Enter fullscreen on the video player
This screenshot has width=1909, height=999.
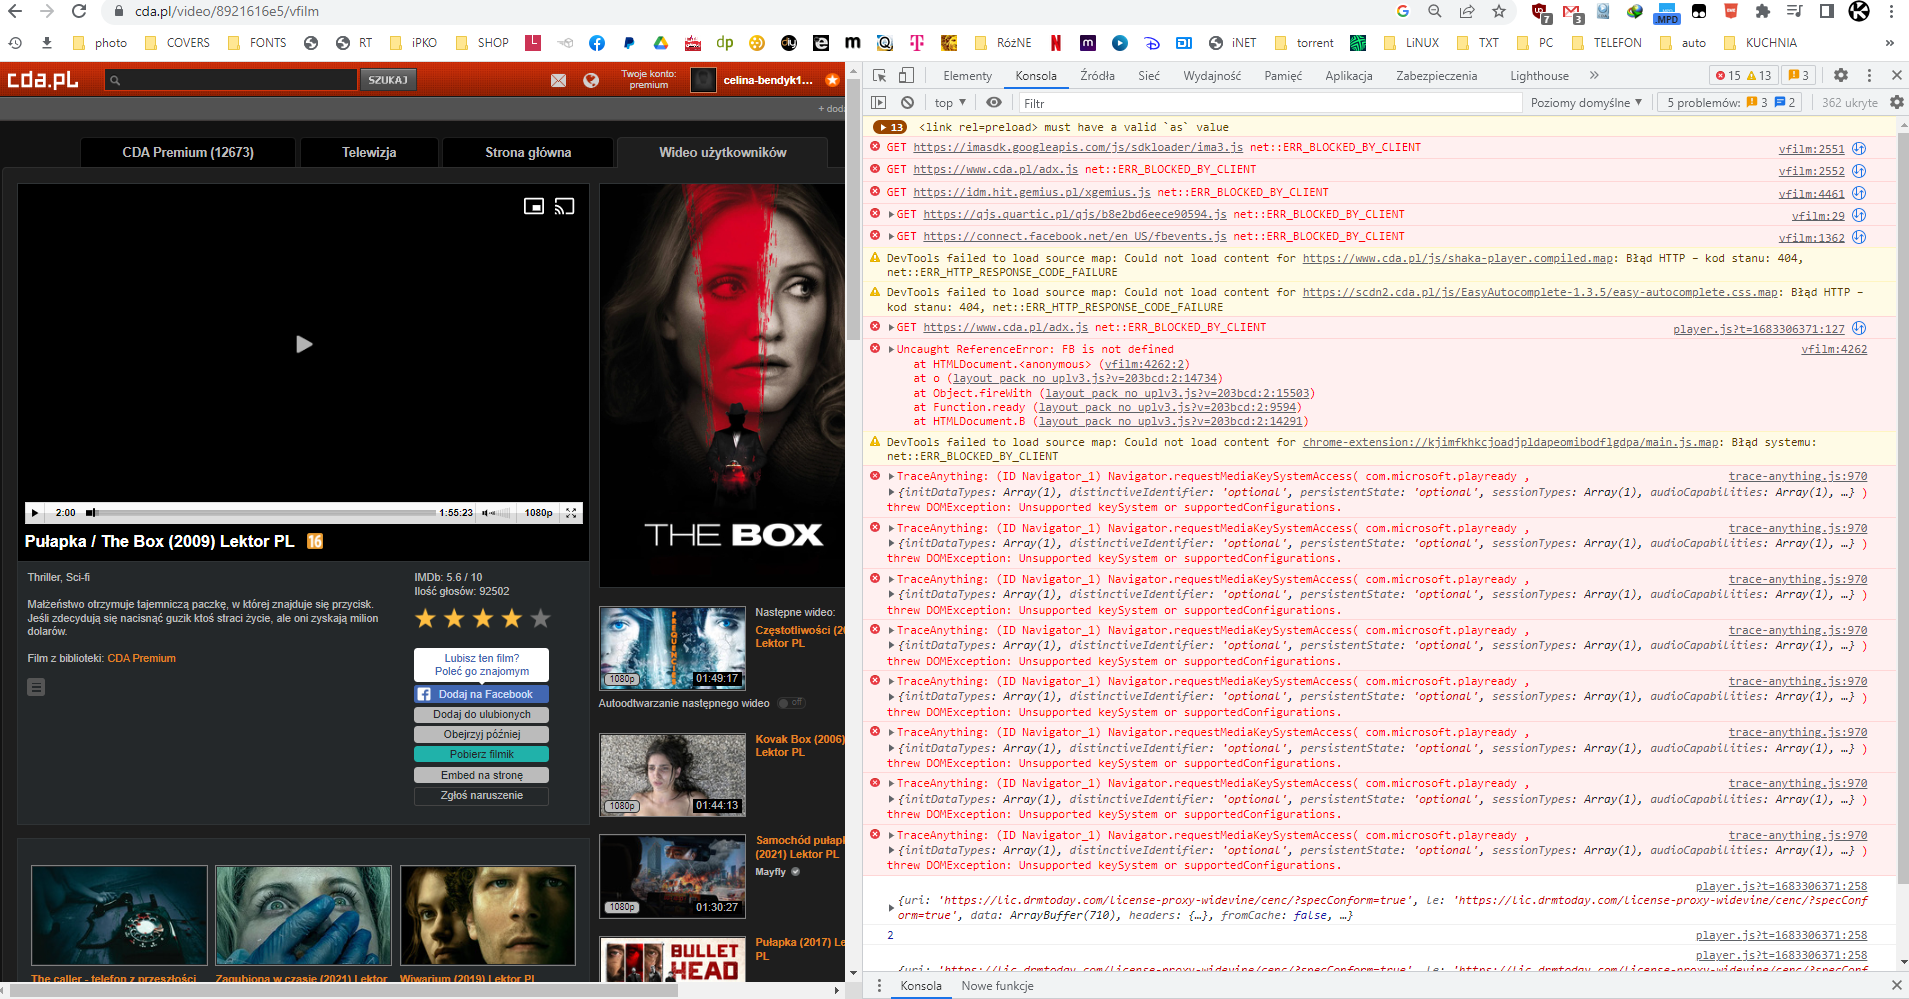click(x=571, y=513)
